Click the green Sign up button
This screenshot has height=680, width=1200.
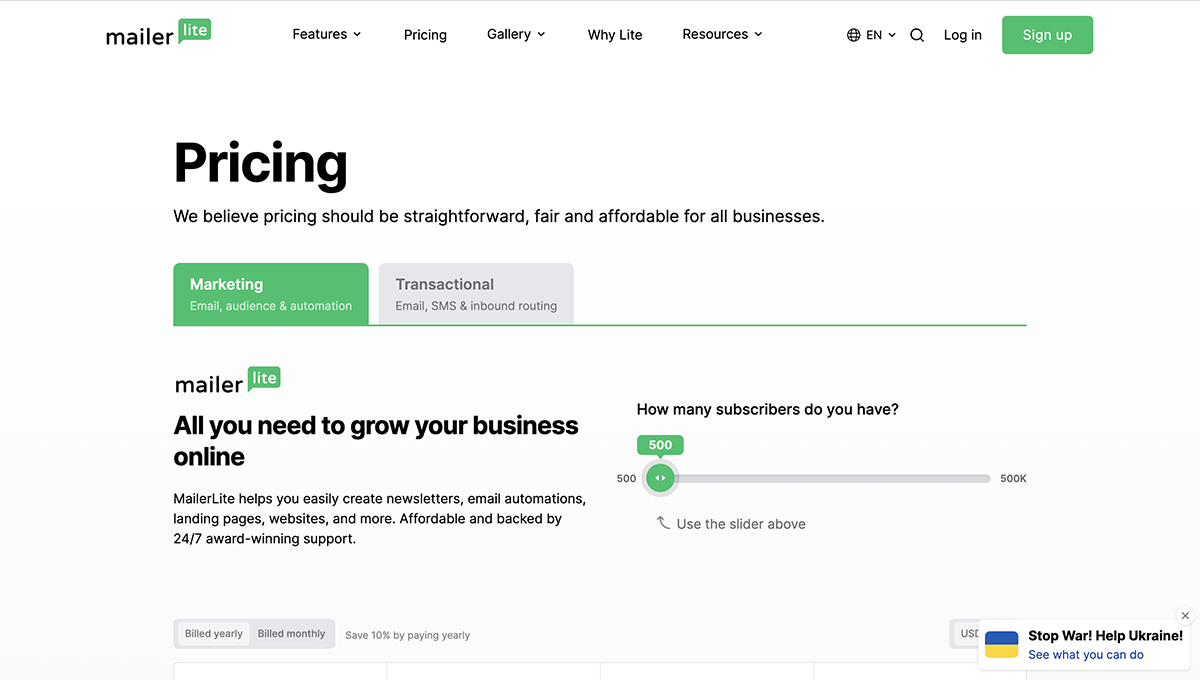(x=1047, y=35)
